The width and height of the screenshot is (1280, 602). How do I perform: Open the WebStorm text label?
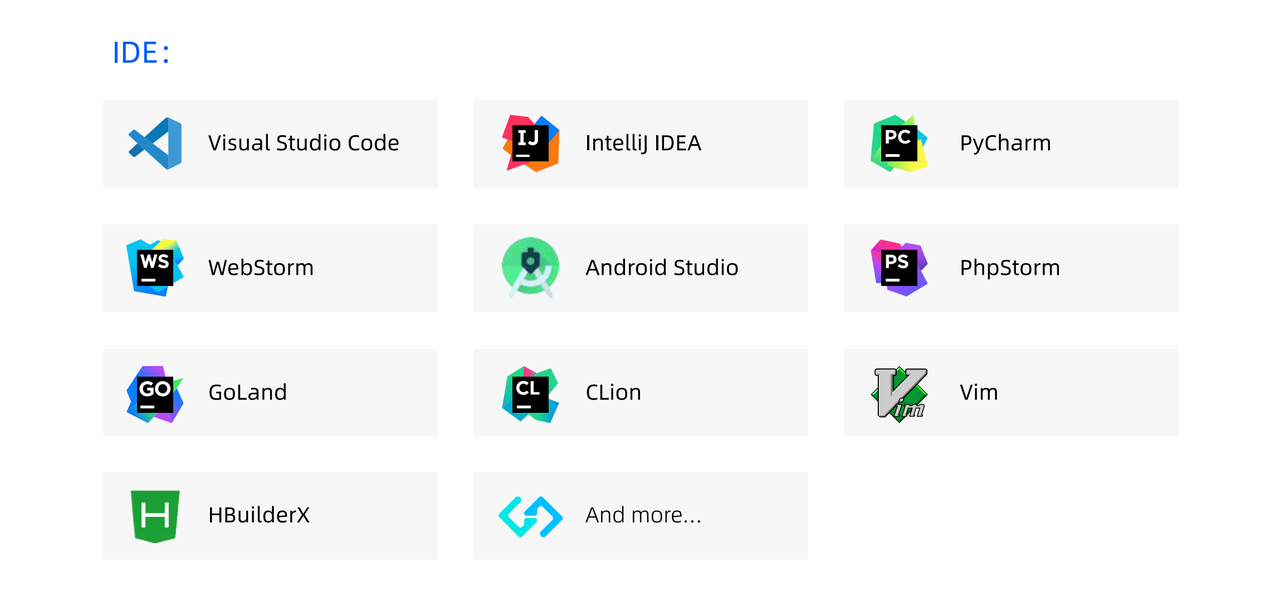point(260,267)
